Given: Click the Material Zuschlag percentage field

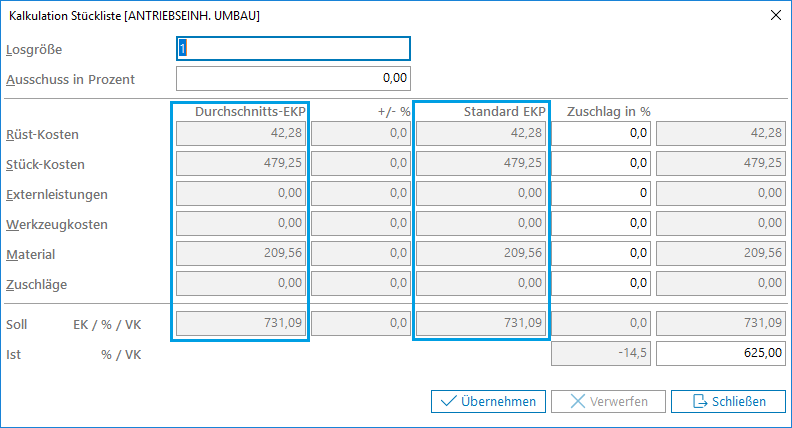Looking at the screenshot, I should [x=601, y=254].
